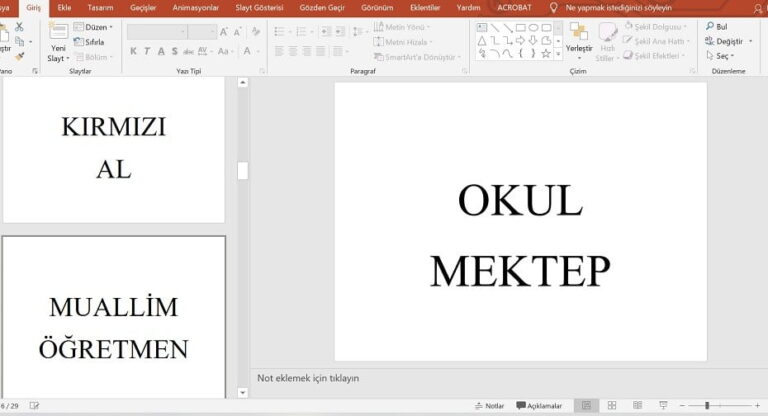Click the bullets list icon
The image size is (768, 416).
coord(280,32)
